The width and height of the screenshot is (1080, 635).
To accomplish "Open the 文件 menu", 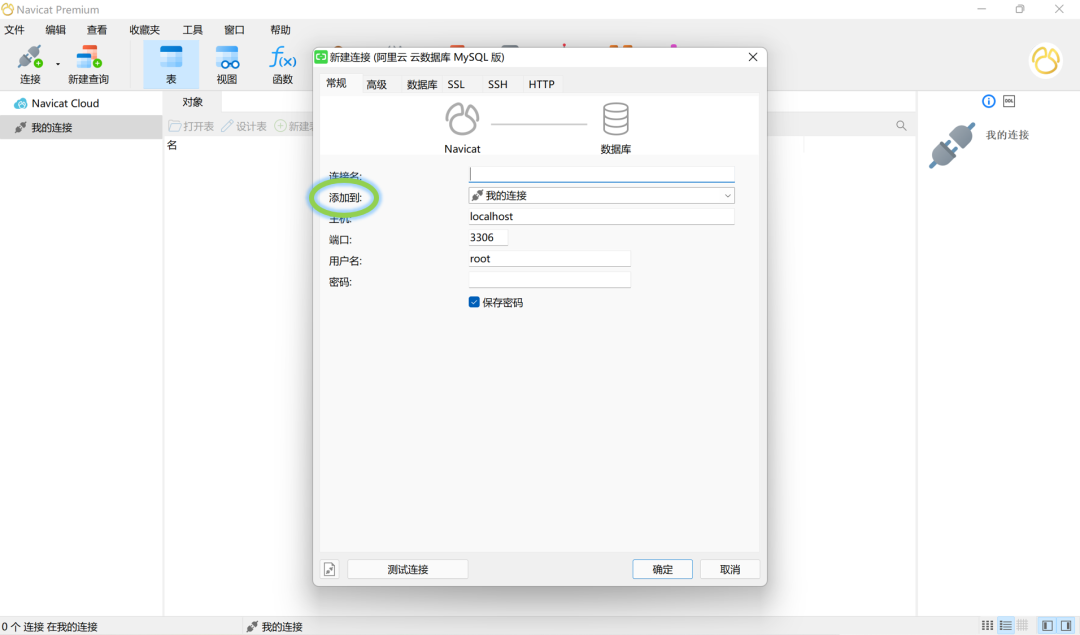I will [x=14, y=30].
